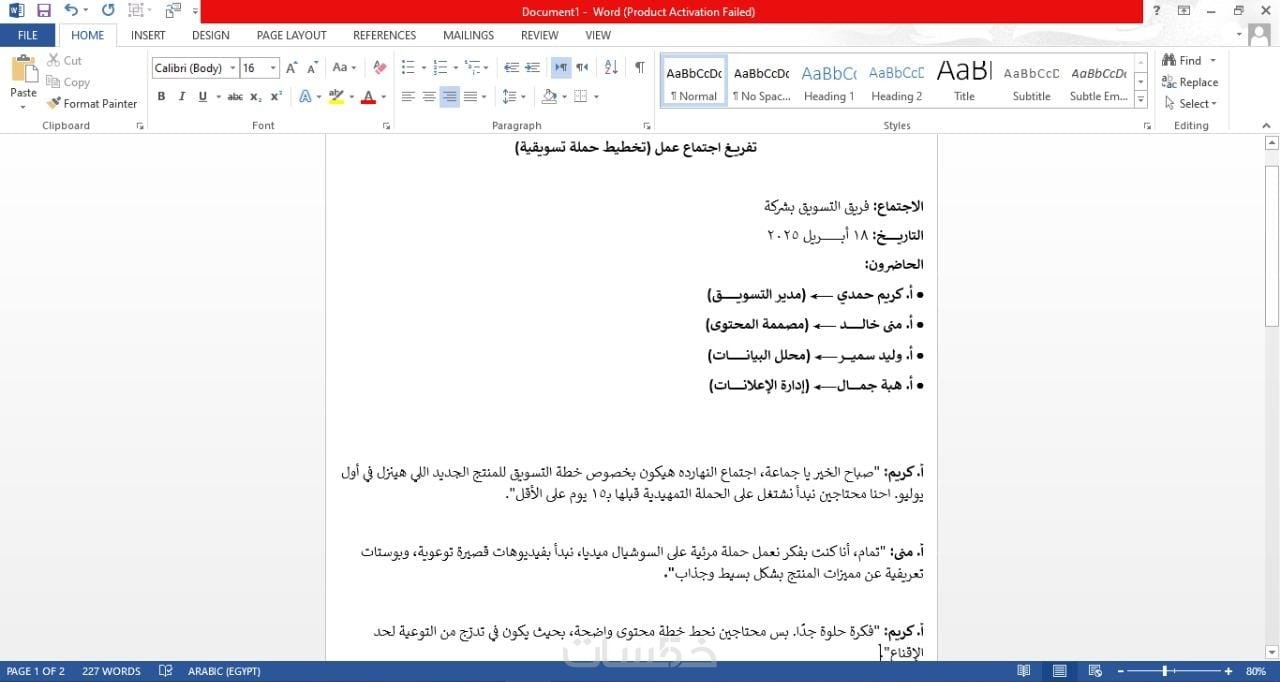Open the proofing errors status icon

click(166, 671)
